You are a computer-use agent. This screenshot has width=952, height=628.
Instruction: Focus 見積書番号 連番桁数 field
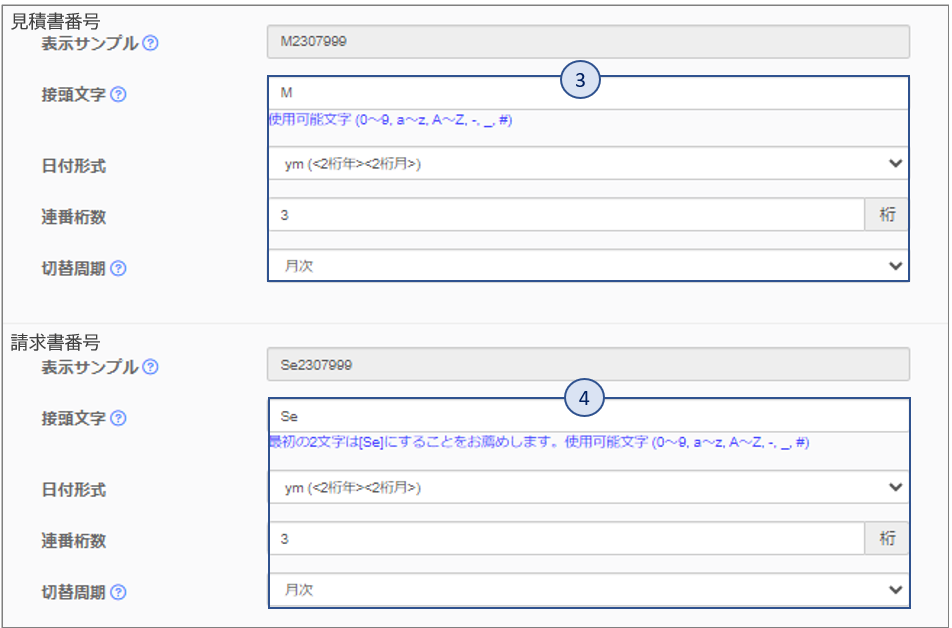566,214
